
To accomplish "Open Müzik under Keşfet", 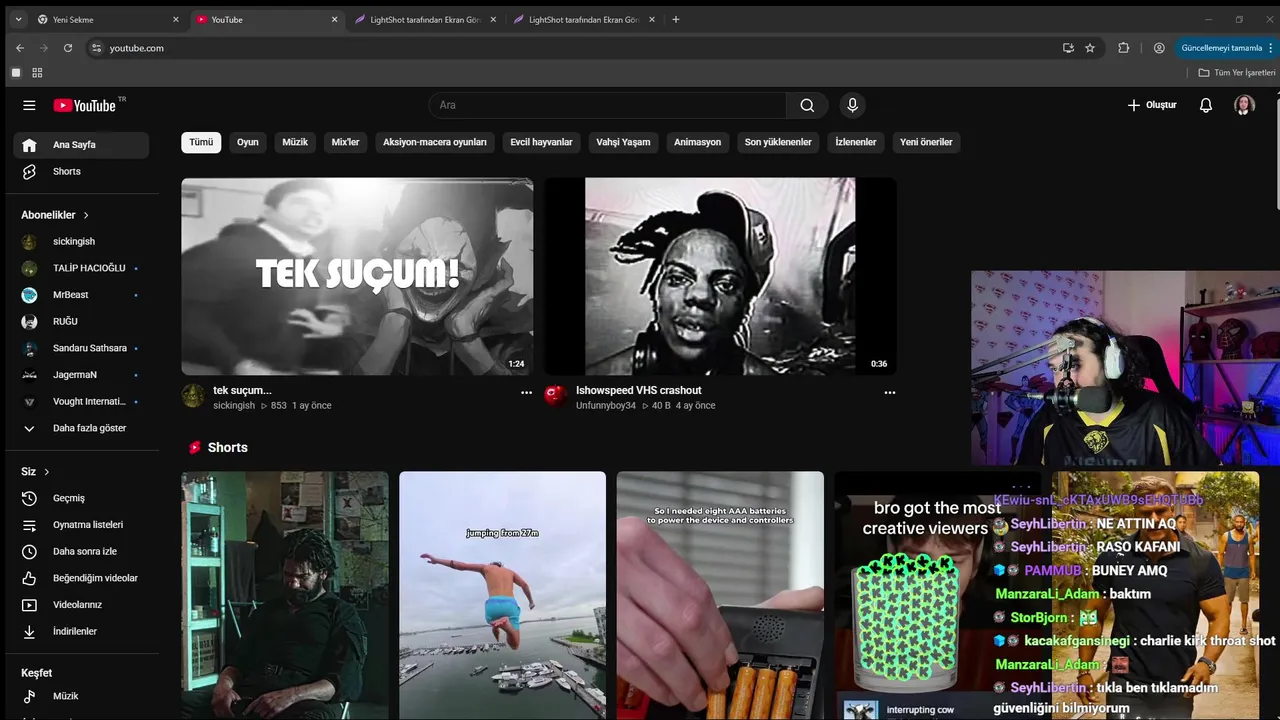I will 81,696.
